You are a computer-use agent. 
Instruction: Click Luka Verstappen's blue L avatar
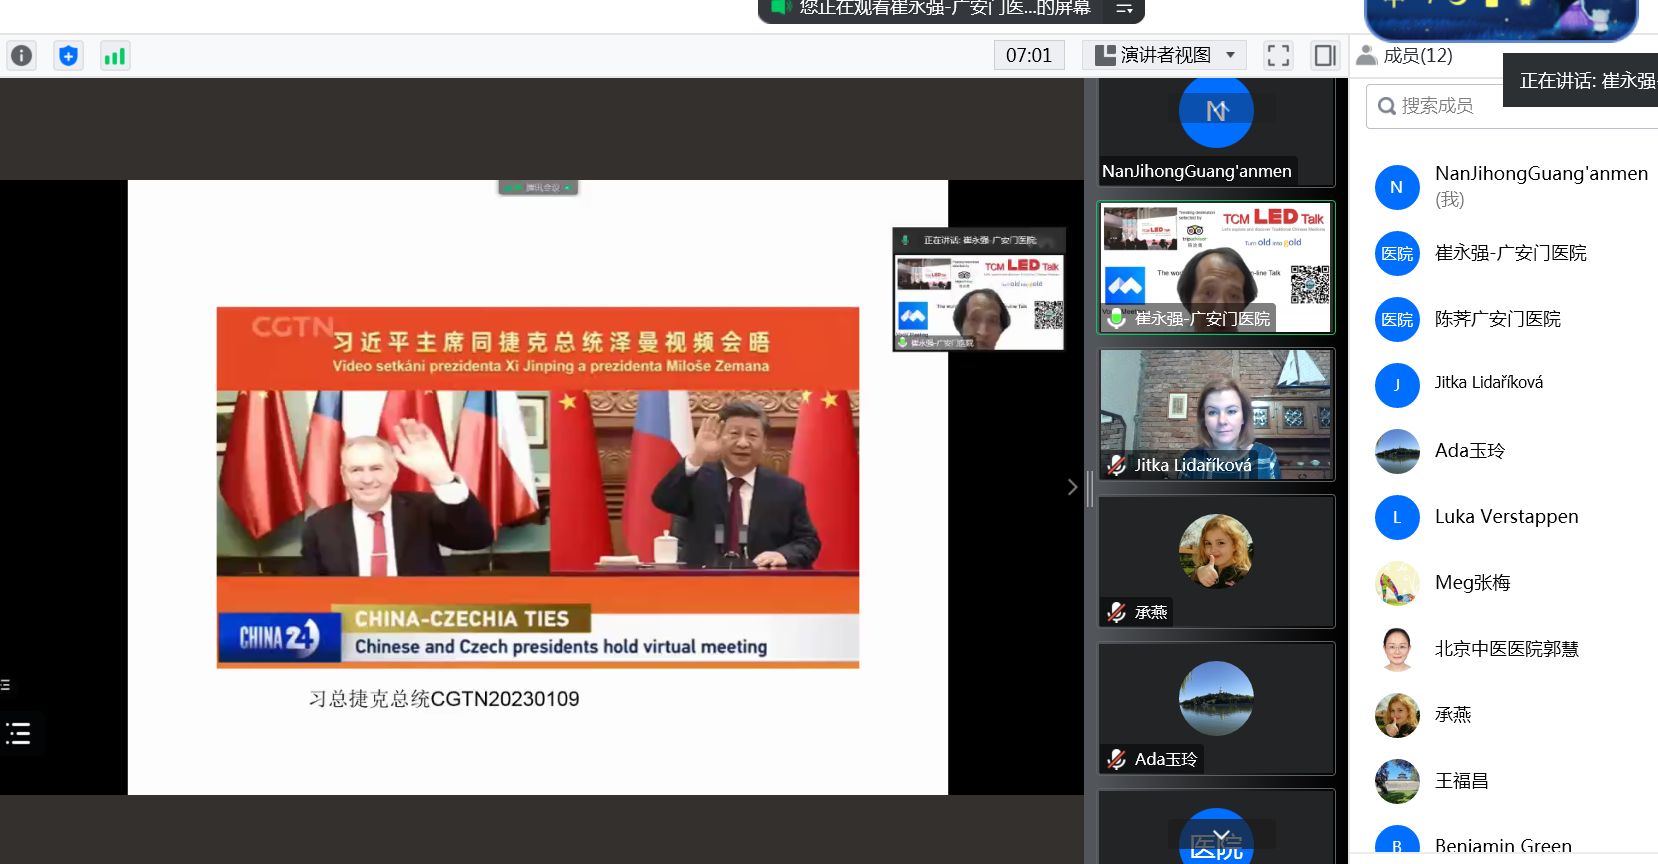point(1397,517)
